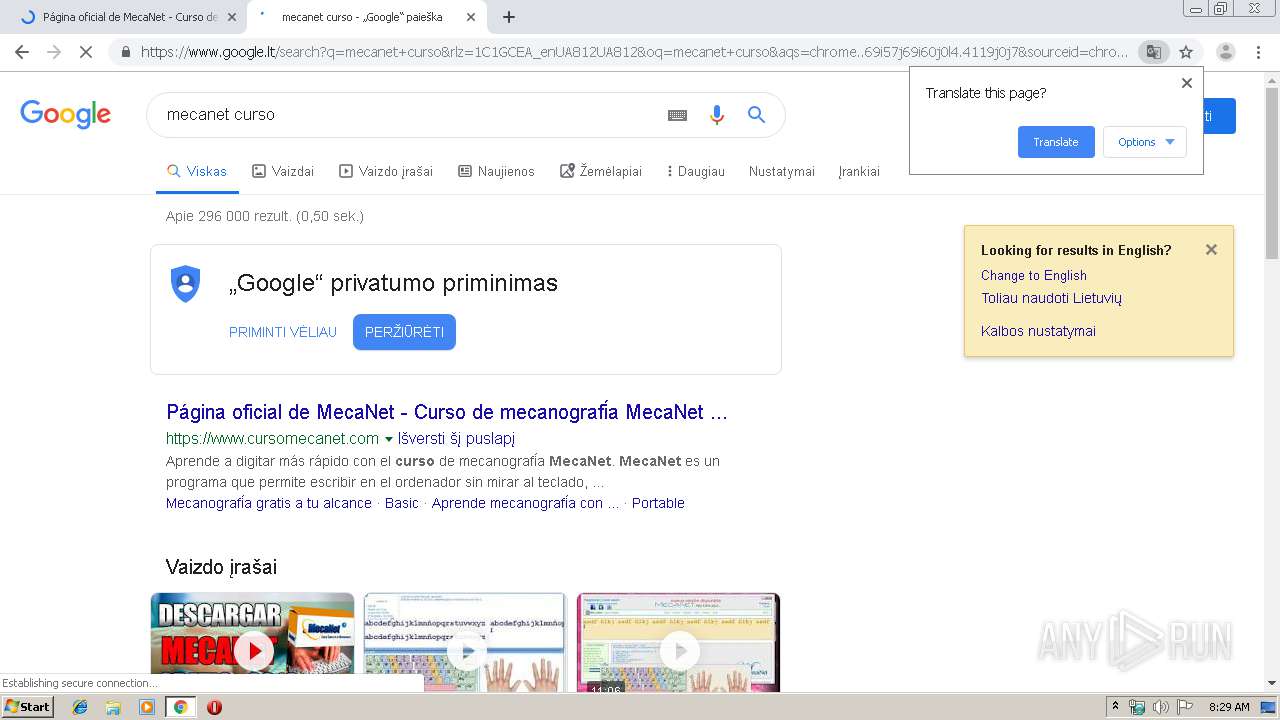Click the PERŽIŪRĖTI button
This screenshot has height=720, width=1280.
click(x=404, y=332)
